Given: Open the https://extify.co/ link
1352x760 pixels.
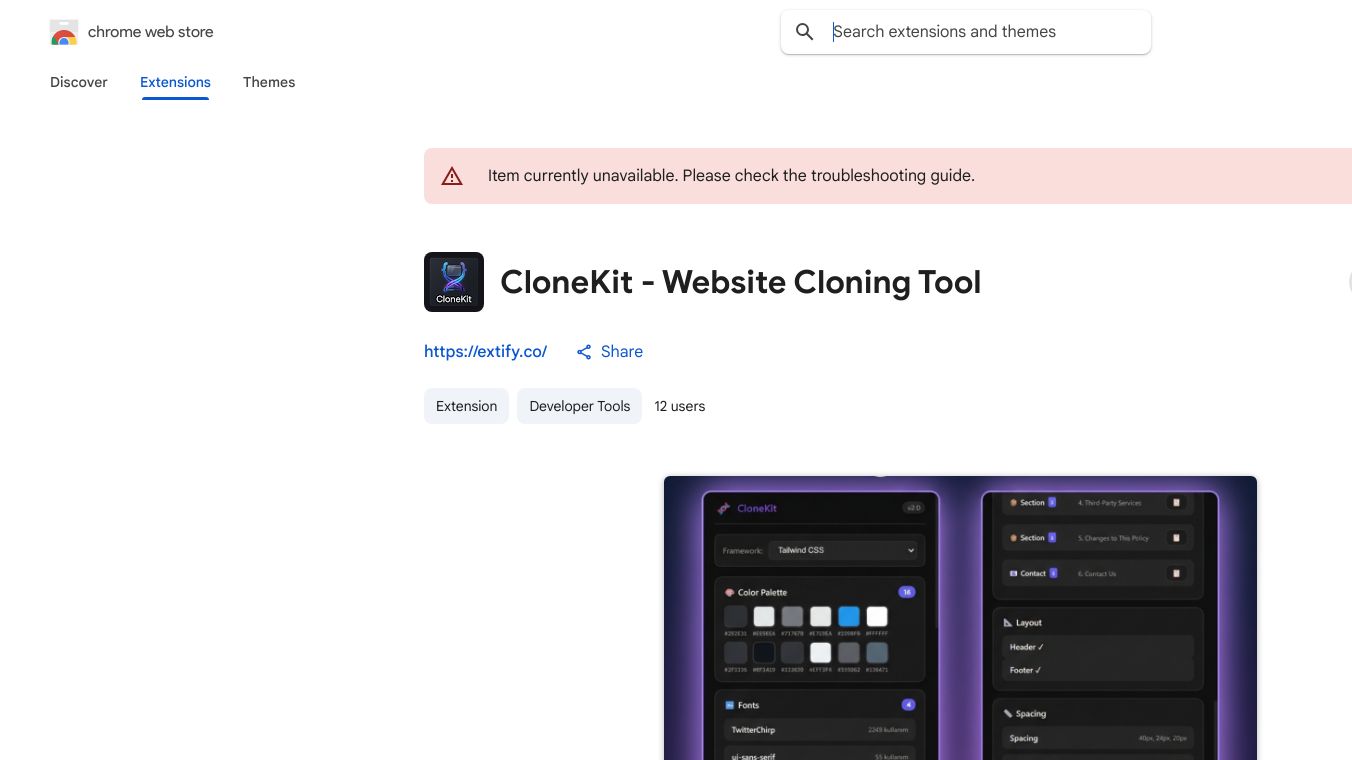Looking at the screenshot, I should [x=485, y=351].
